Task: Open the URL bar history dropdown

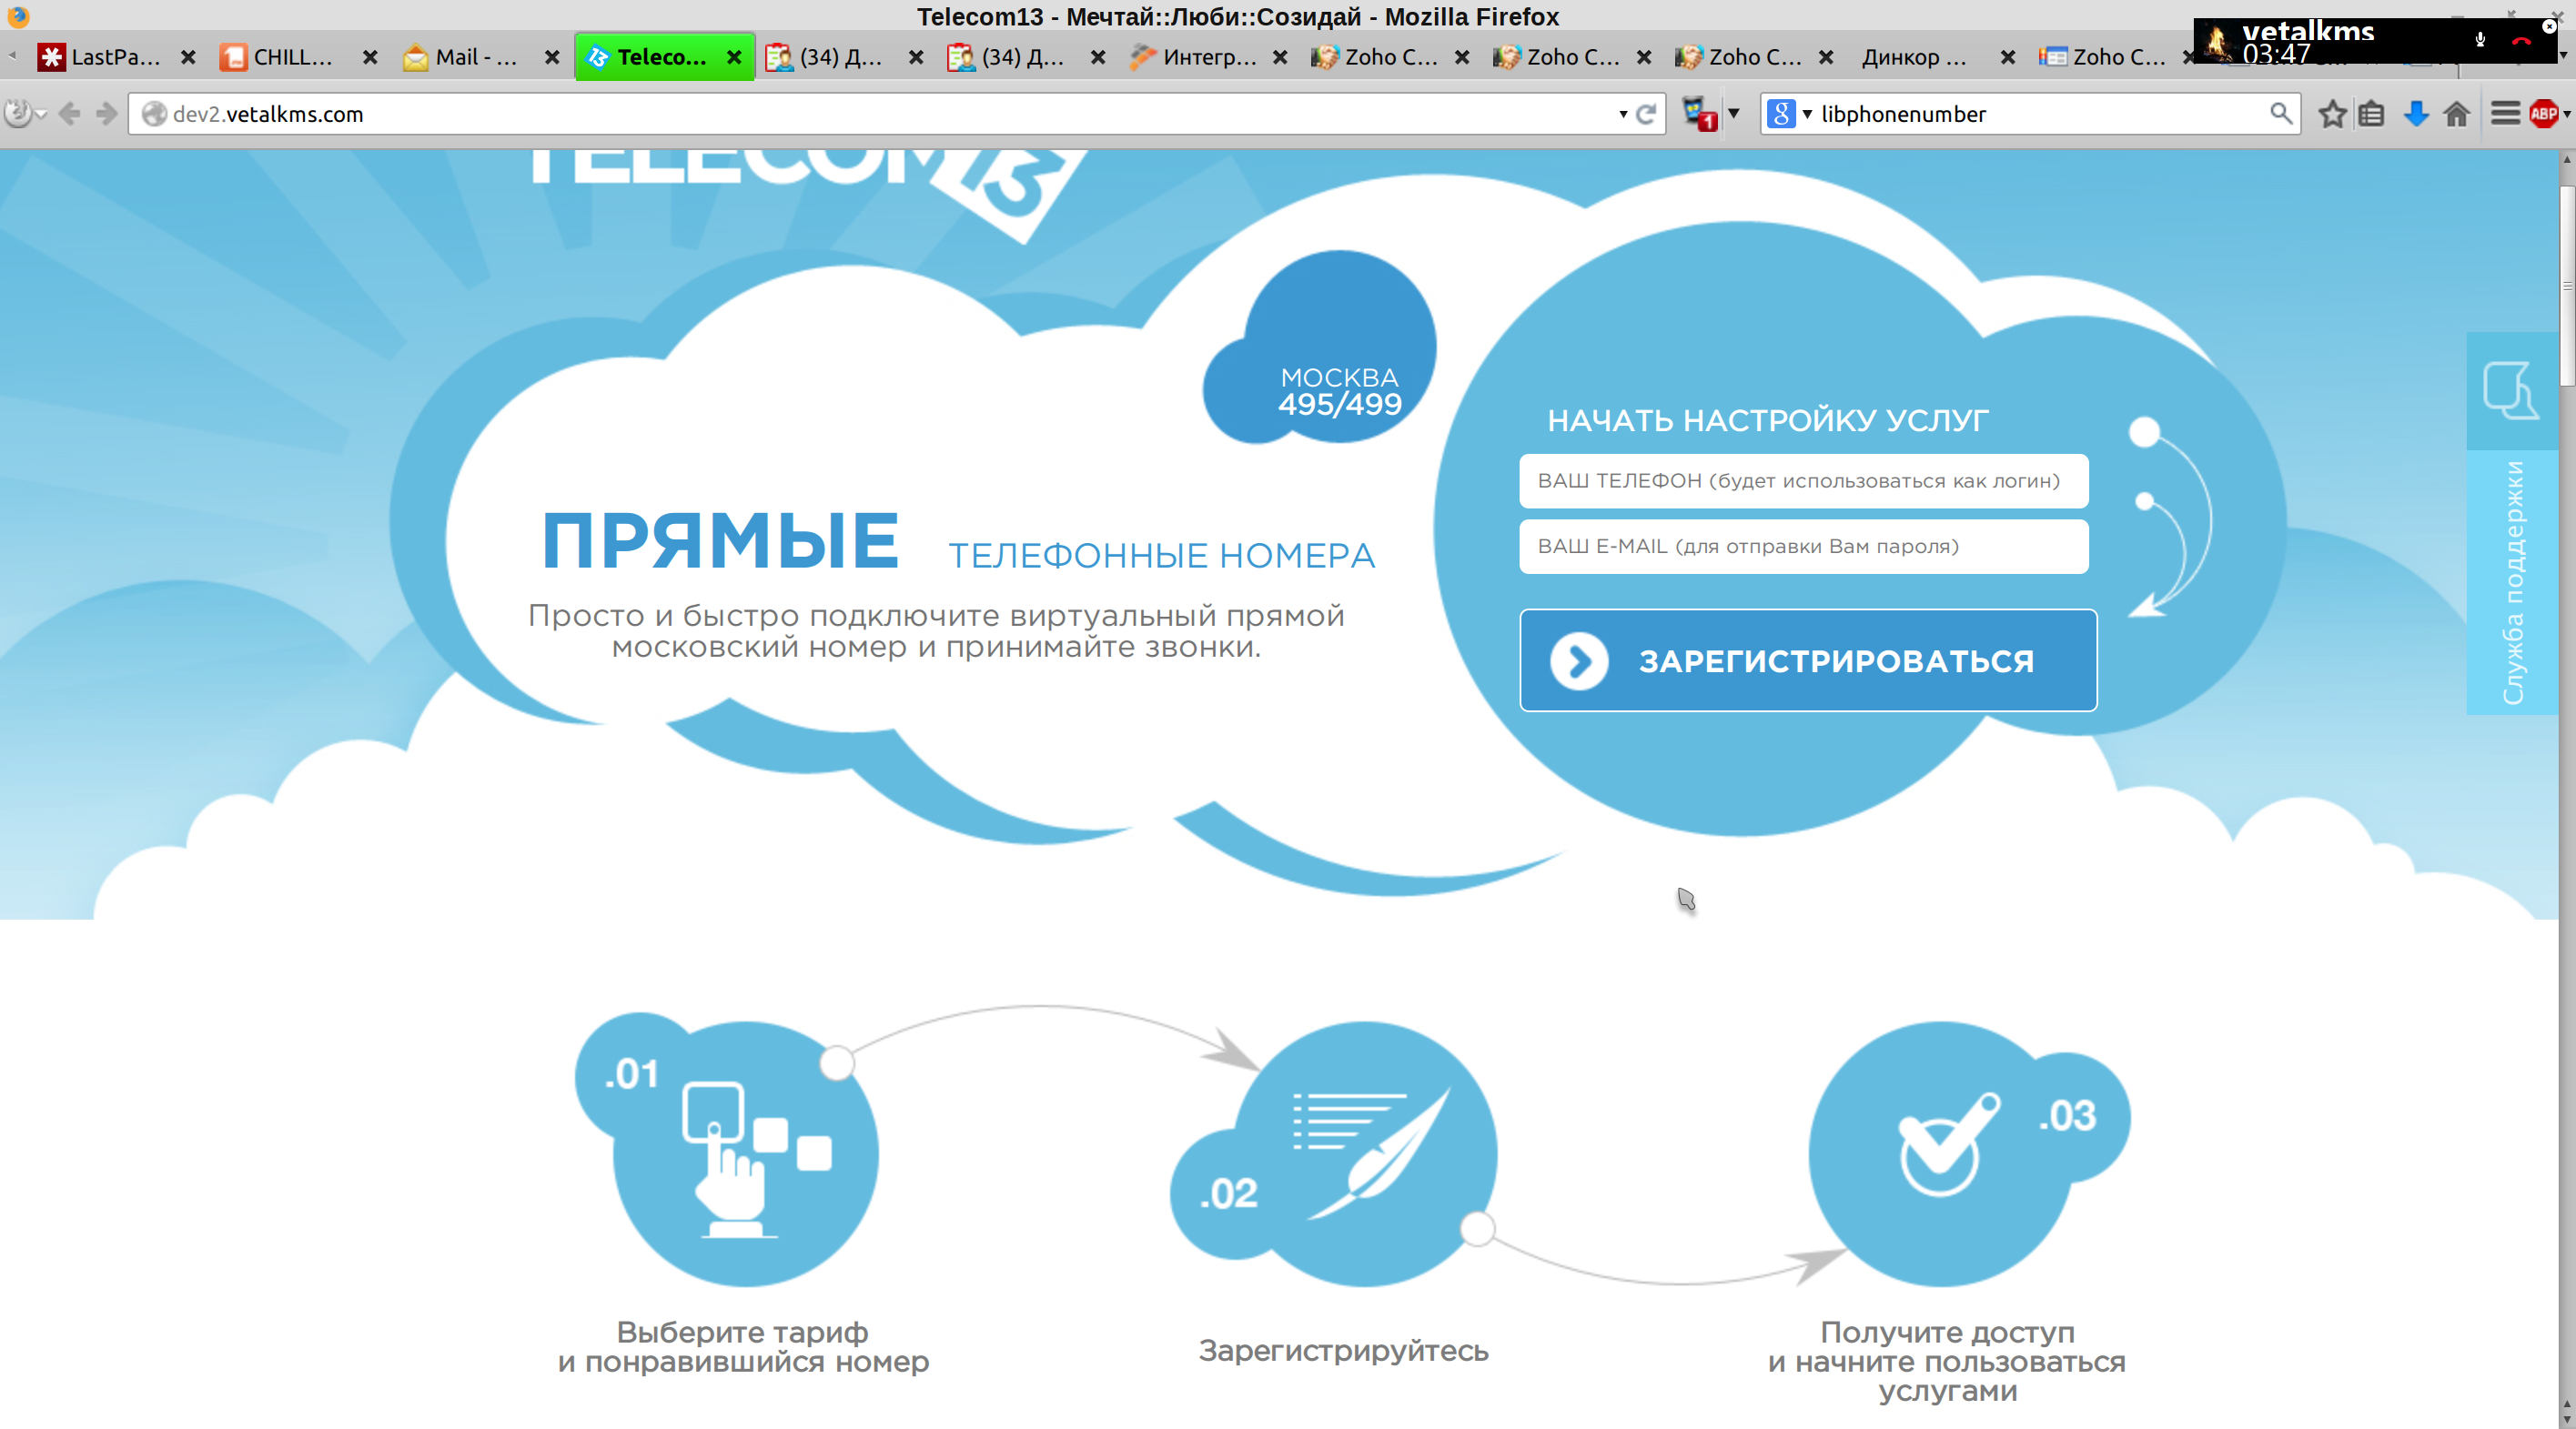Action: coord(1622,114)
